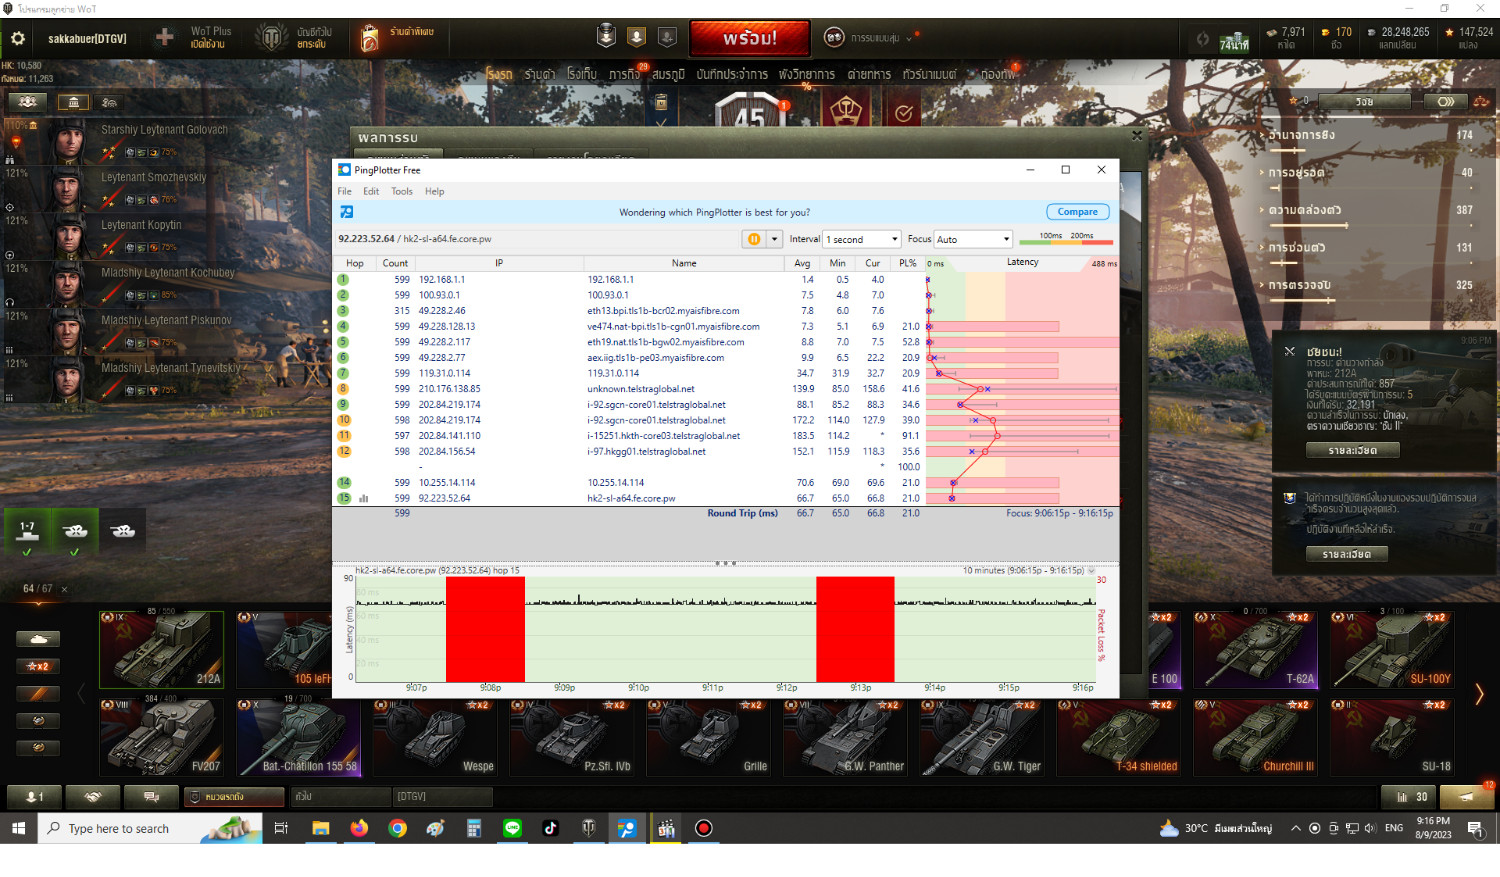The height and width of the screenshot is (877, 1500).
Task: Select row unknown.telstraglobal.net
Action: (x=725, y=389)
